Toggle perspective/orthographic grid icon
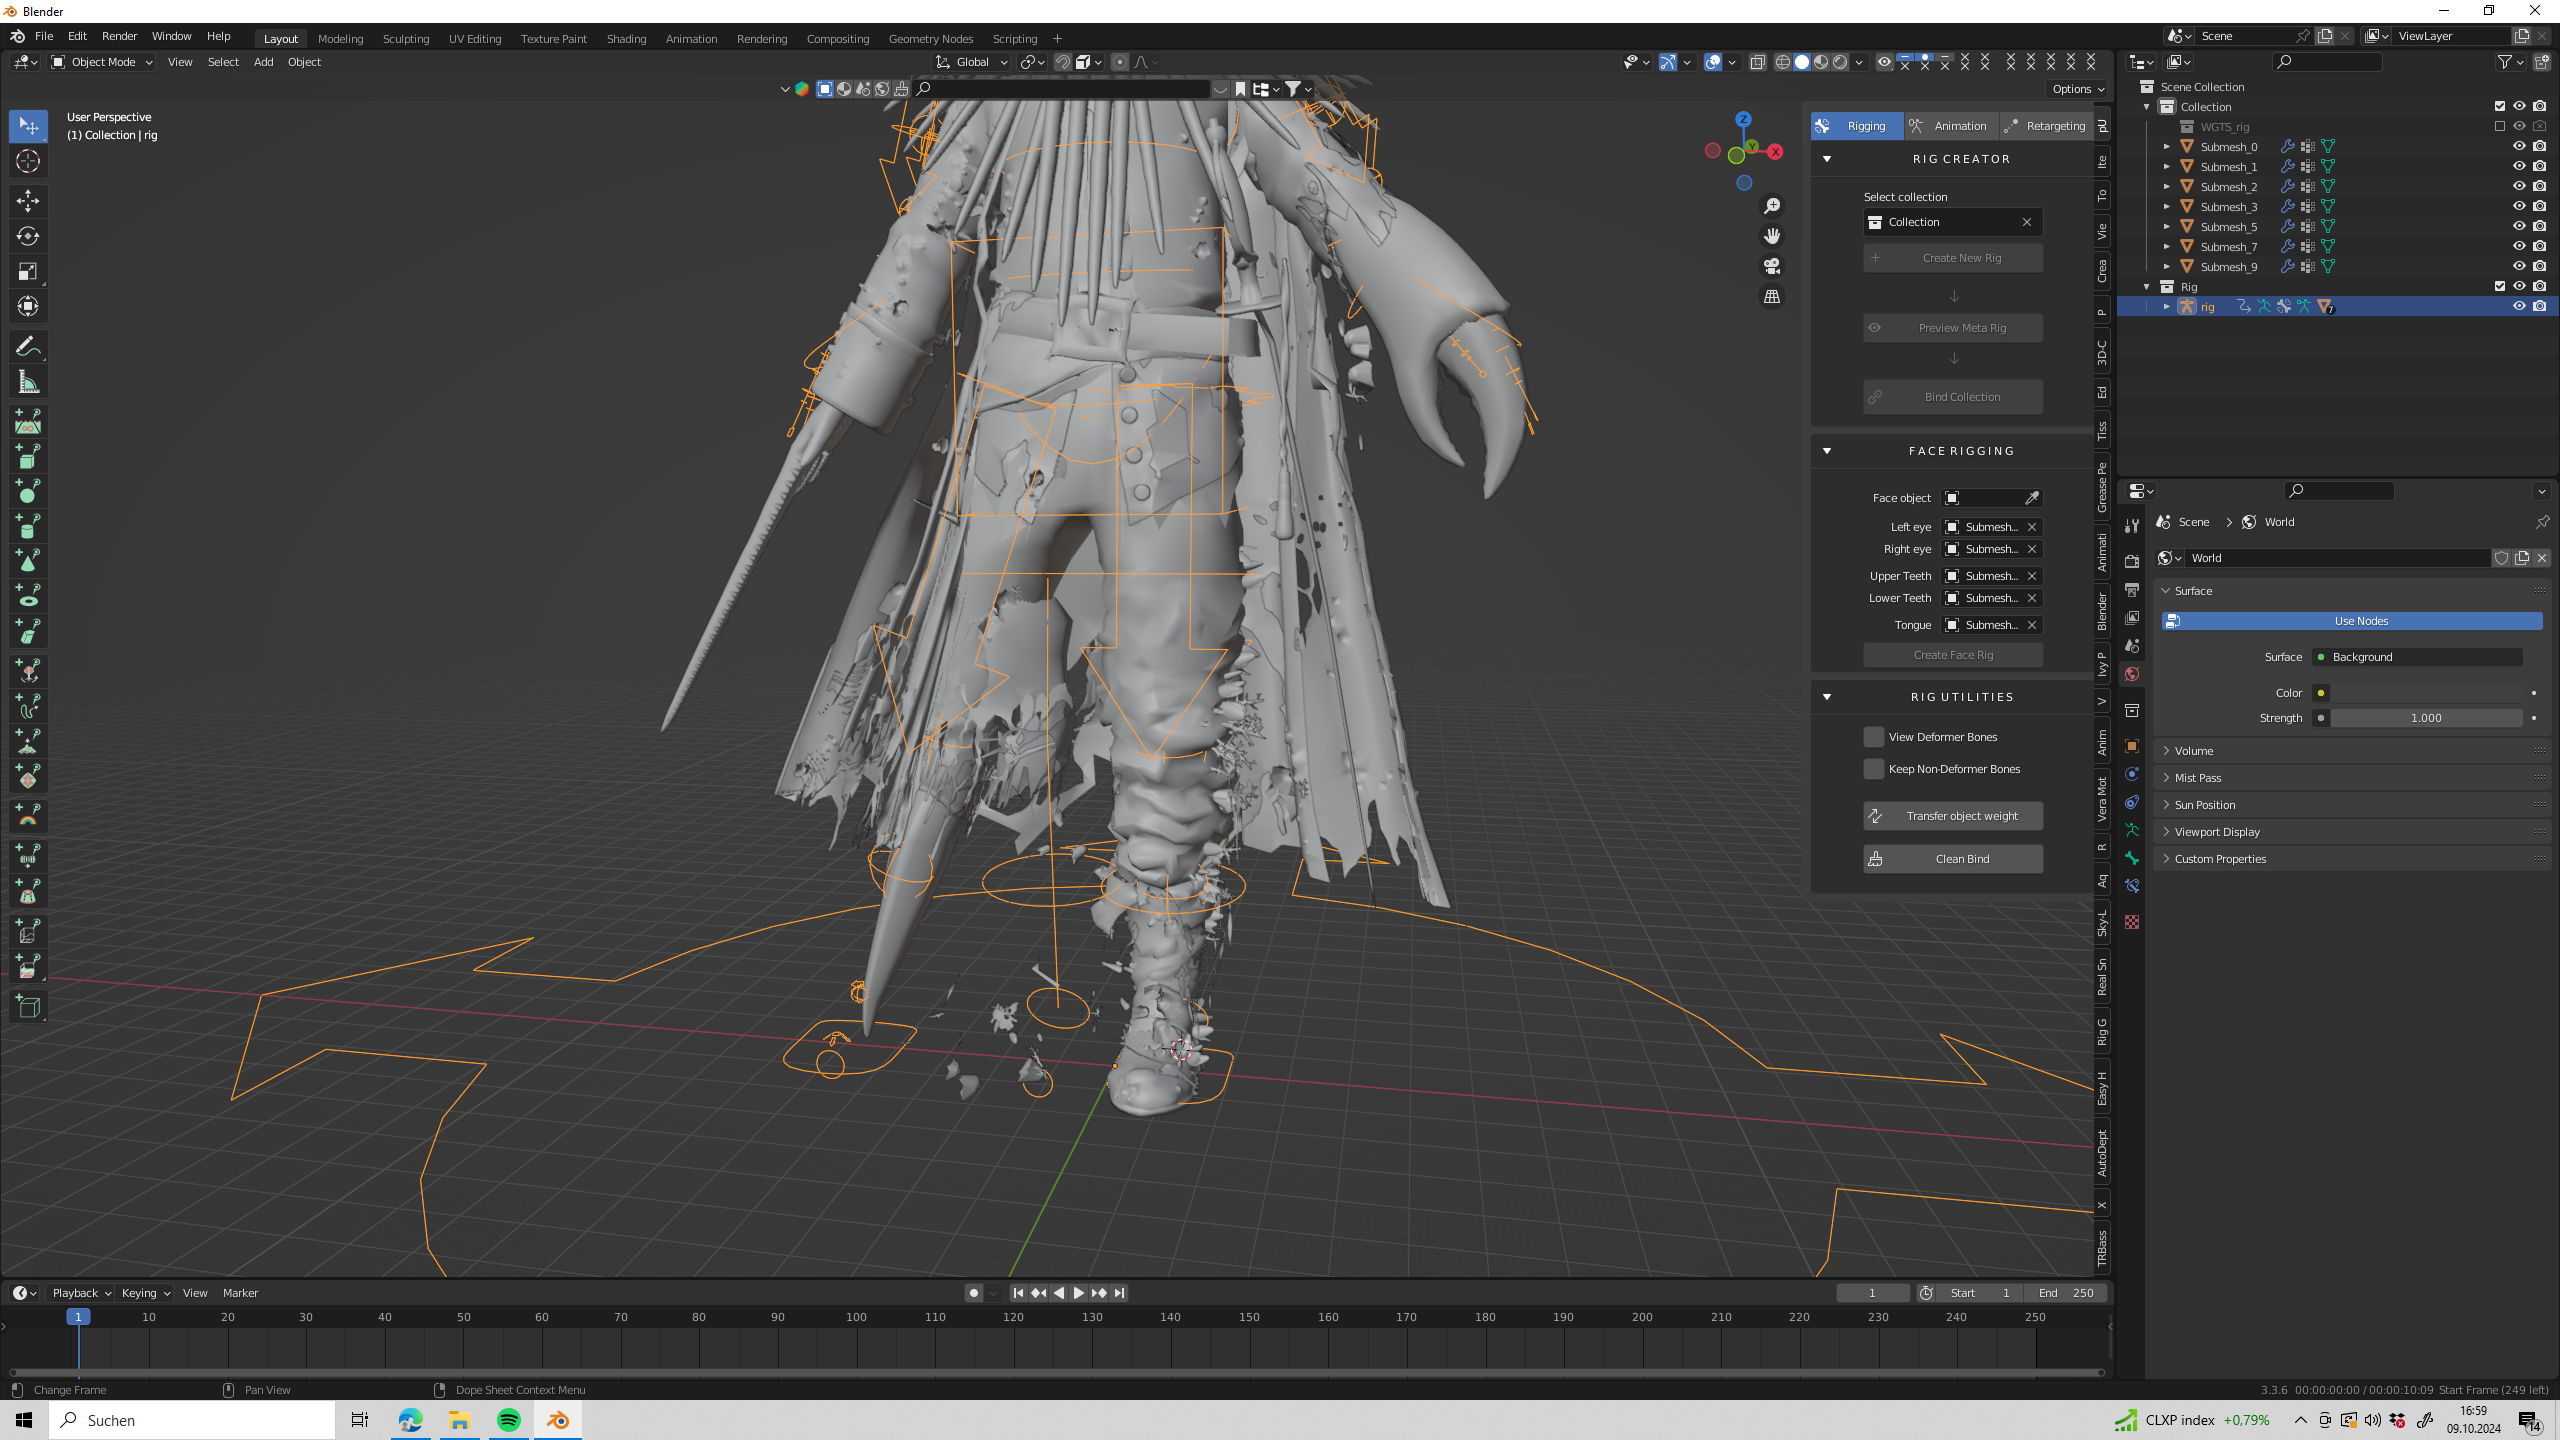The width and height of the screenshot is (2560, 1440). coord(1772,297)
